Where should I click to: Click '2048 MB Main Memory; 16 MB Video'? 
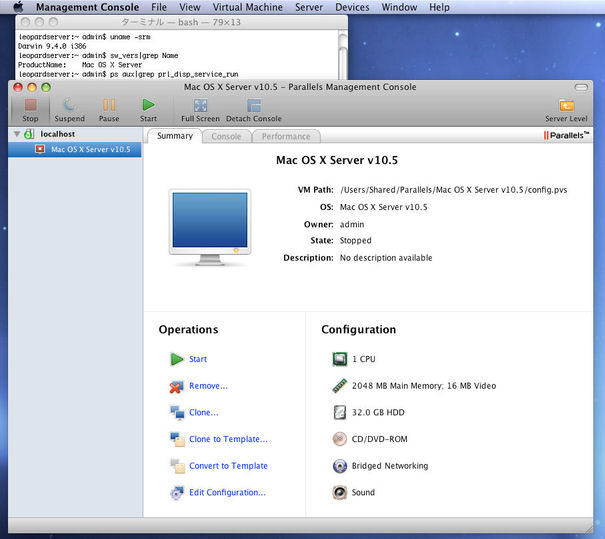(424, 386)
